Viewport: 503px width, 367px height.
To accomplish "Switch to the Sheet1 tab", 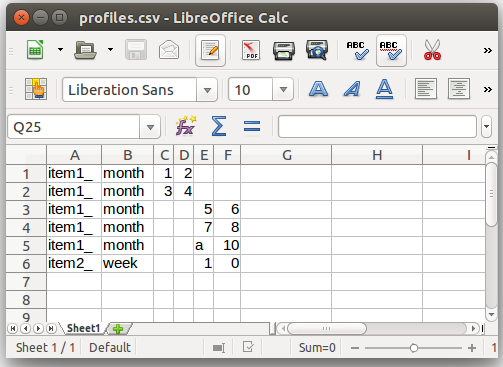I will tap(83, 329).
